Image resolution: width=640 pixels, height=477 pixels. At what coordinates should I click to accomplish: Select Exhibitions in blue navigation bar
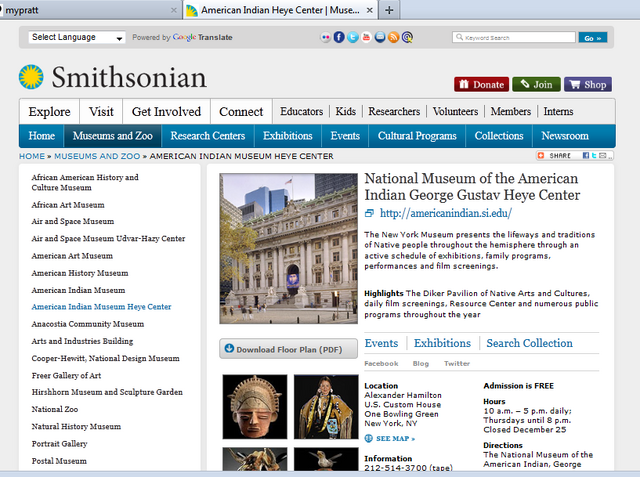click(x=288, y=136)
